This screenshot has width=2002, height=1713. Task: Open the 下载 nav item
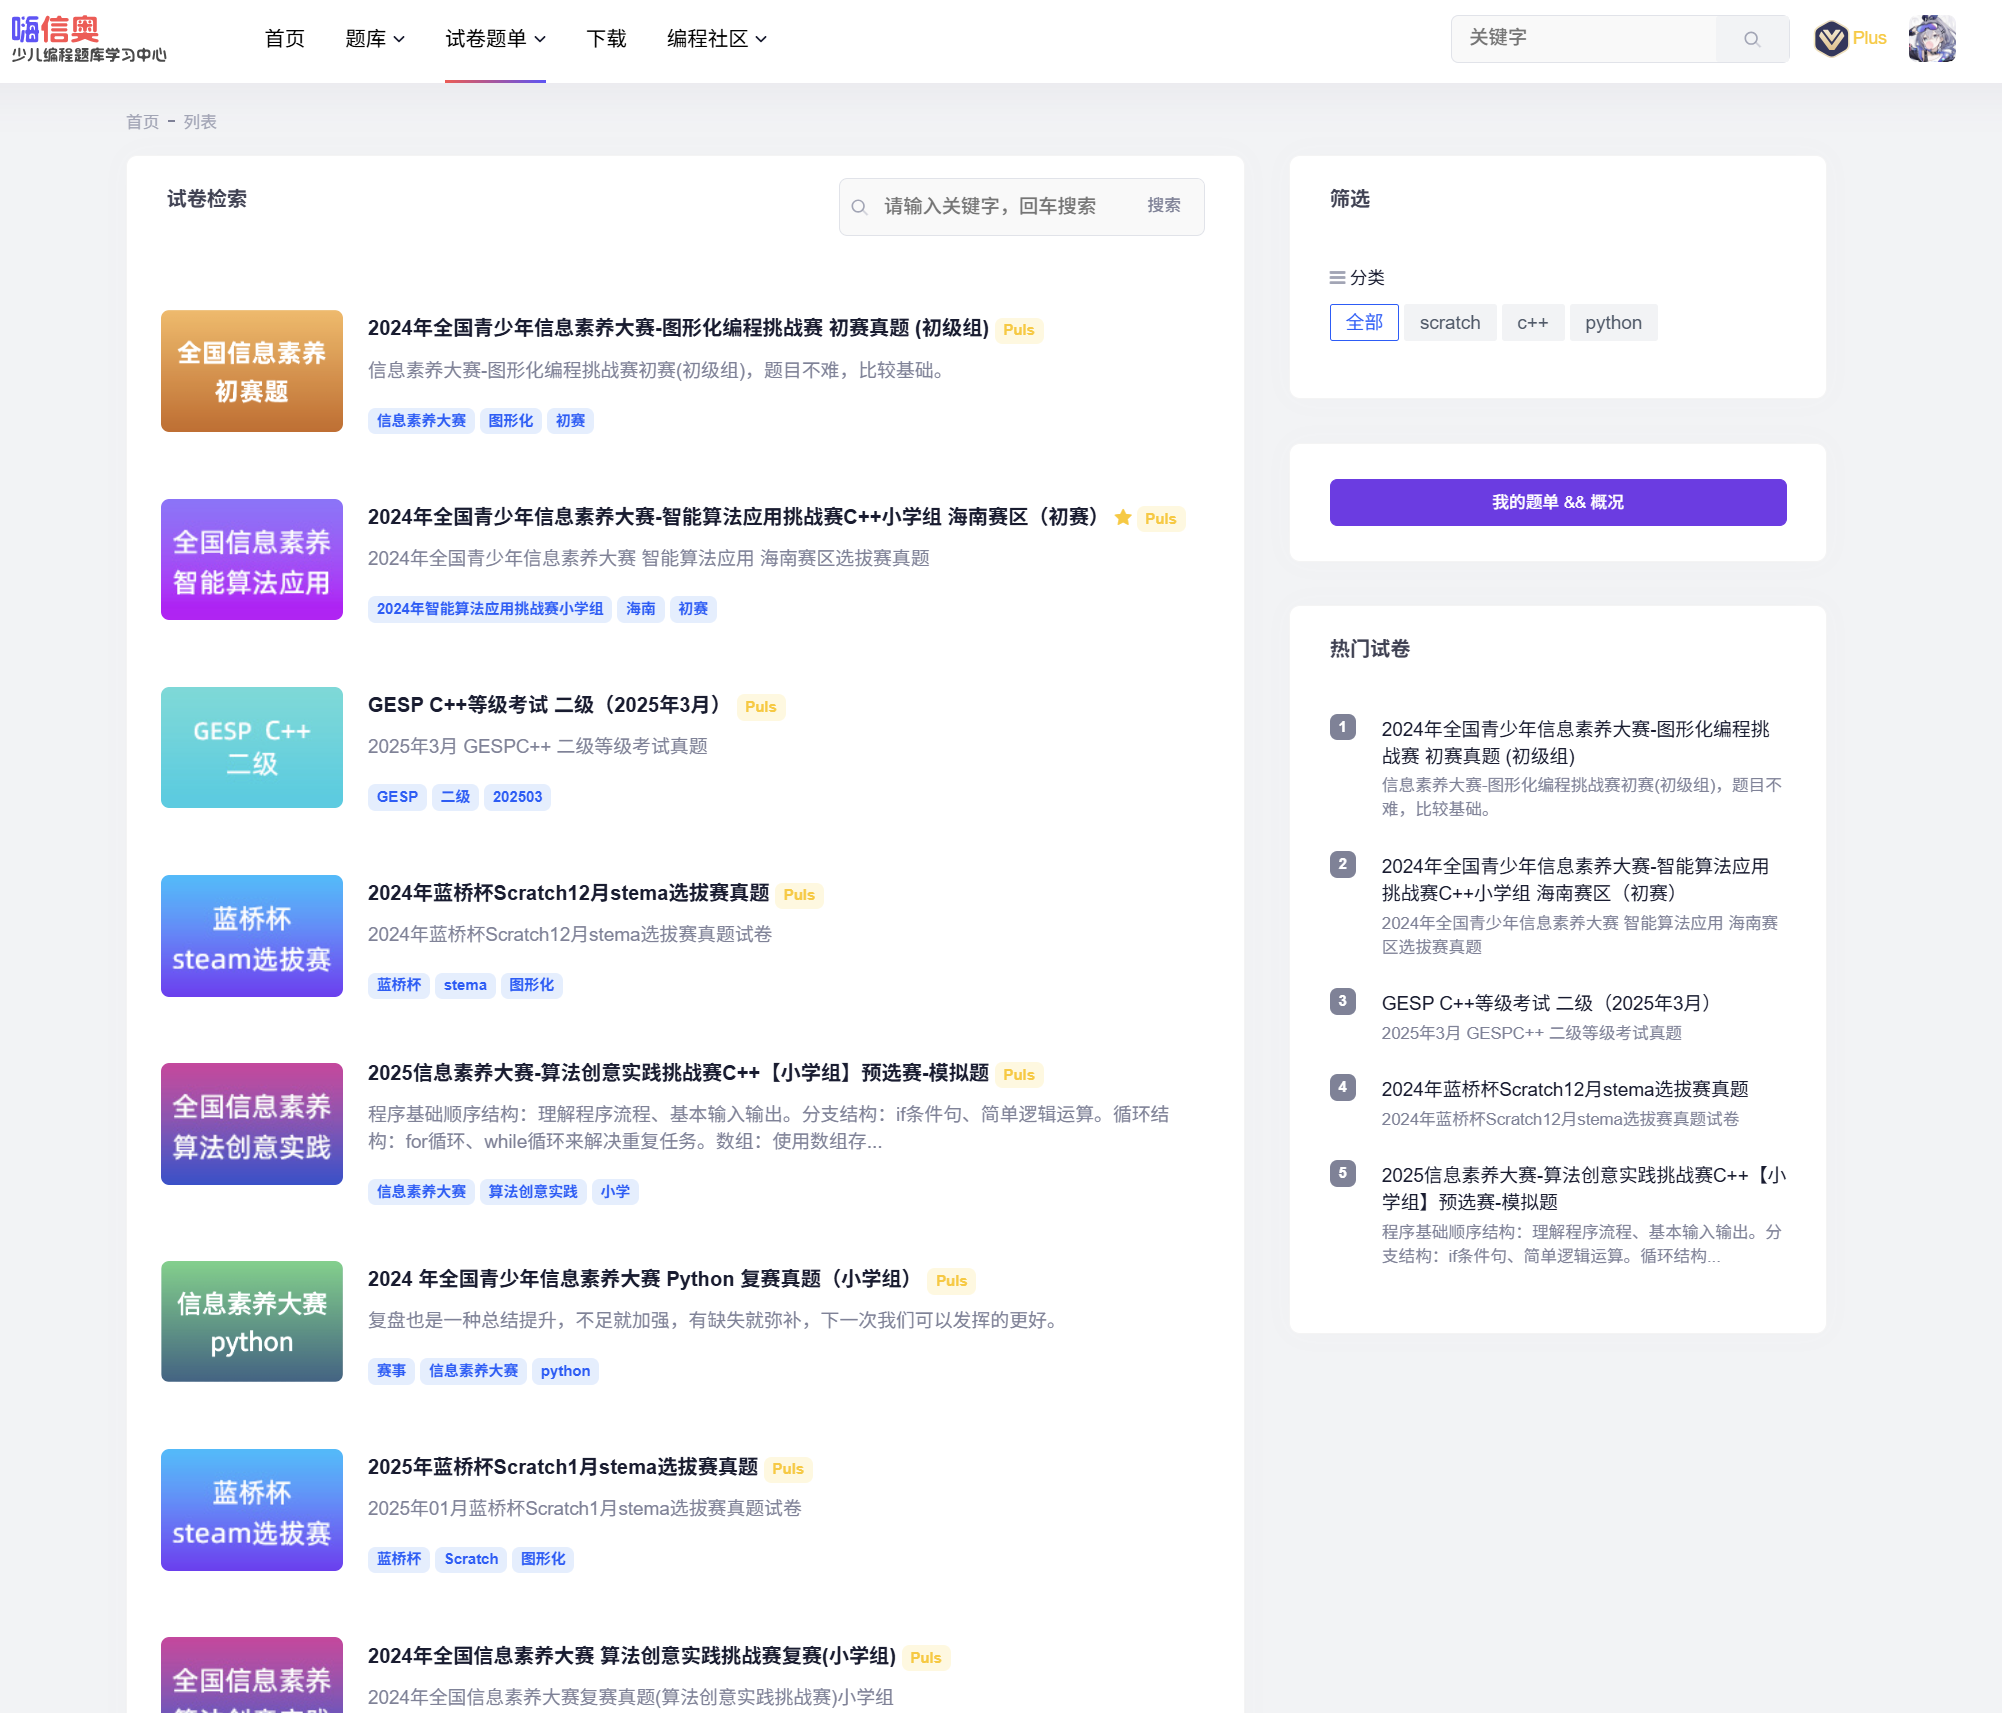[x=606, y=39]
